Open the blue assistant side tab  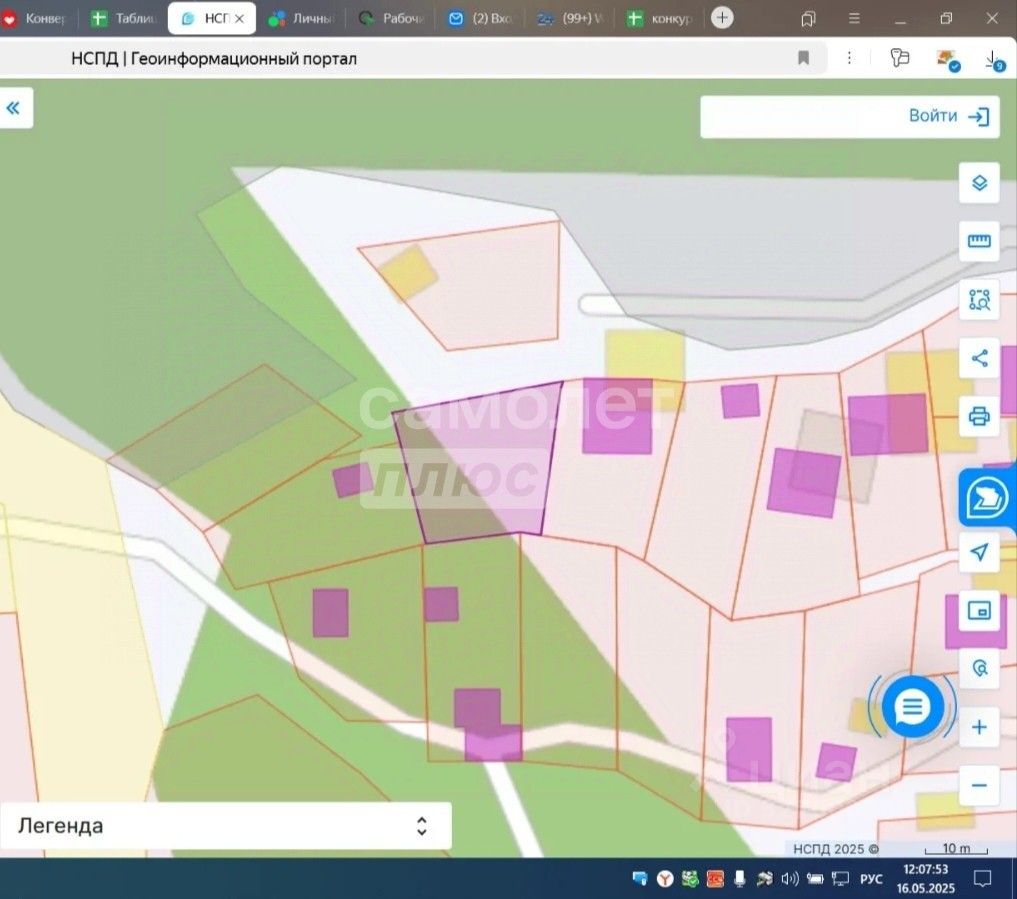pos(987,498)
